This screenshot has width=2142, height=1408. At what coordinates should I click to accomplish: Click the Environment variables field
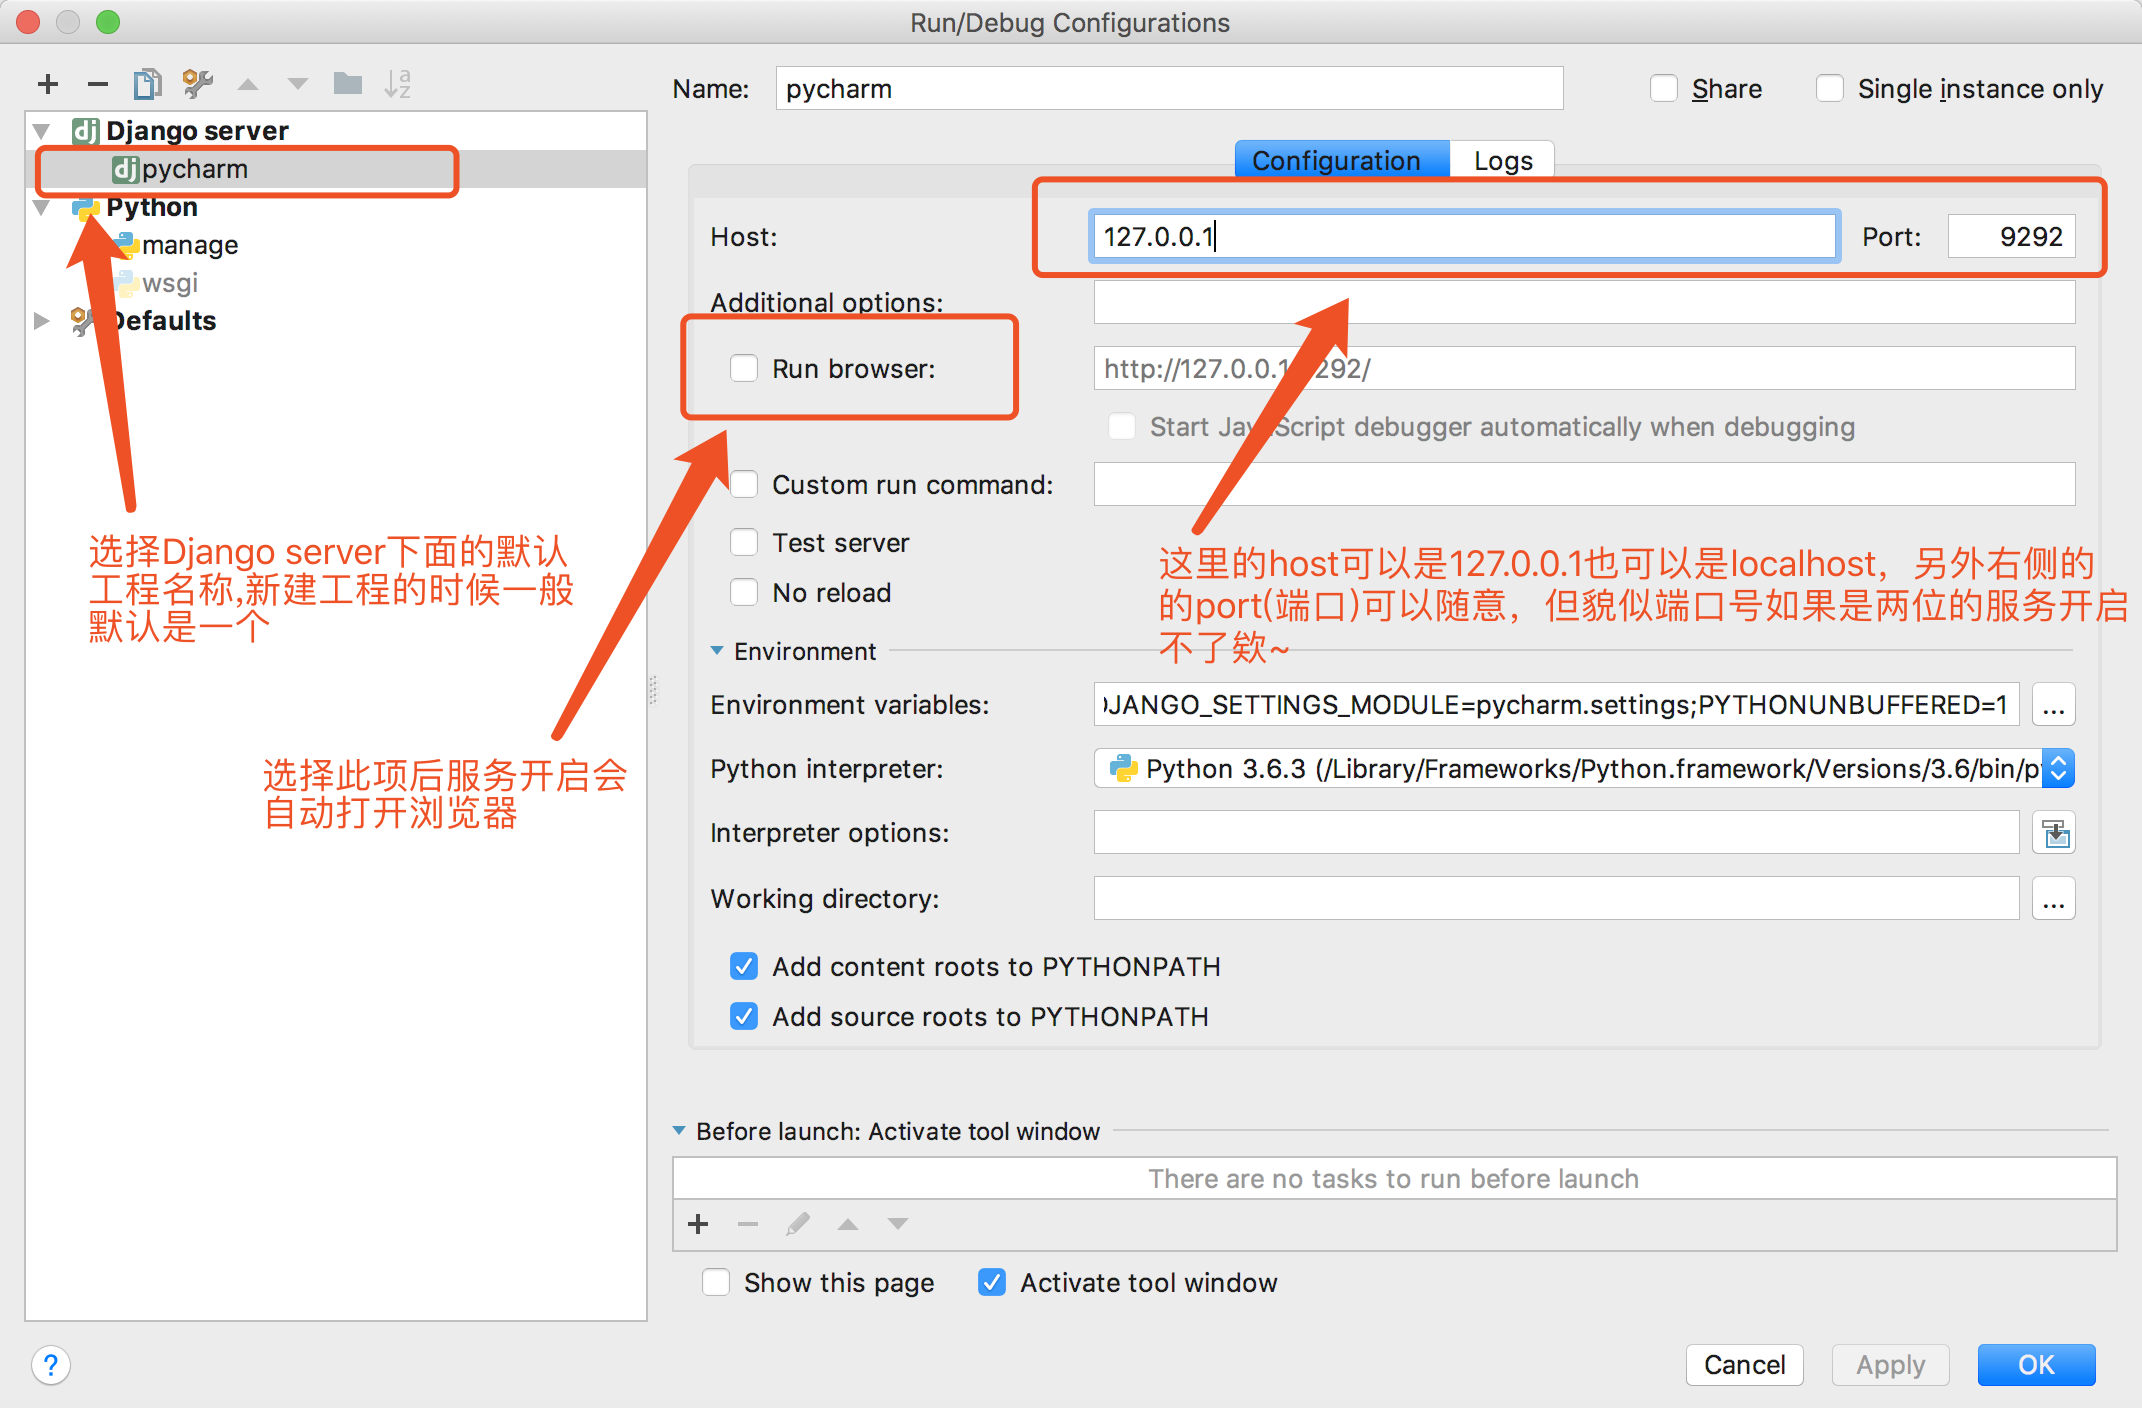pos(1557,705)
